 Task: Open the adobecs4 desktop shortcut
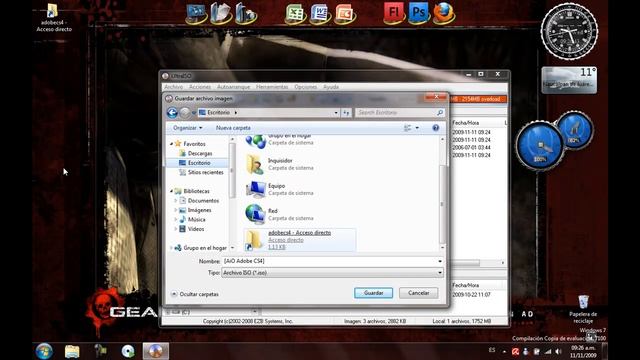click(x=53, y=18)
